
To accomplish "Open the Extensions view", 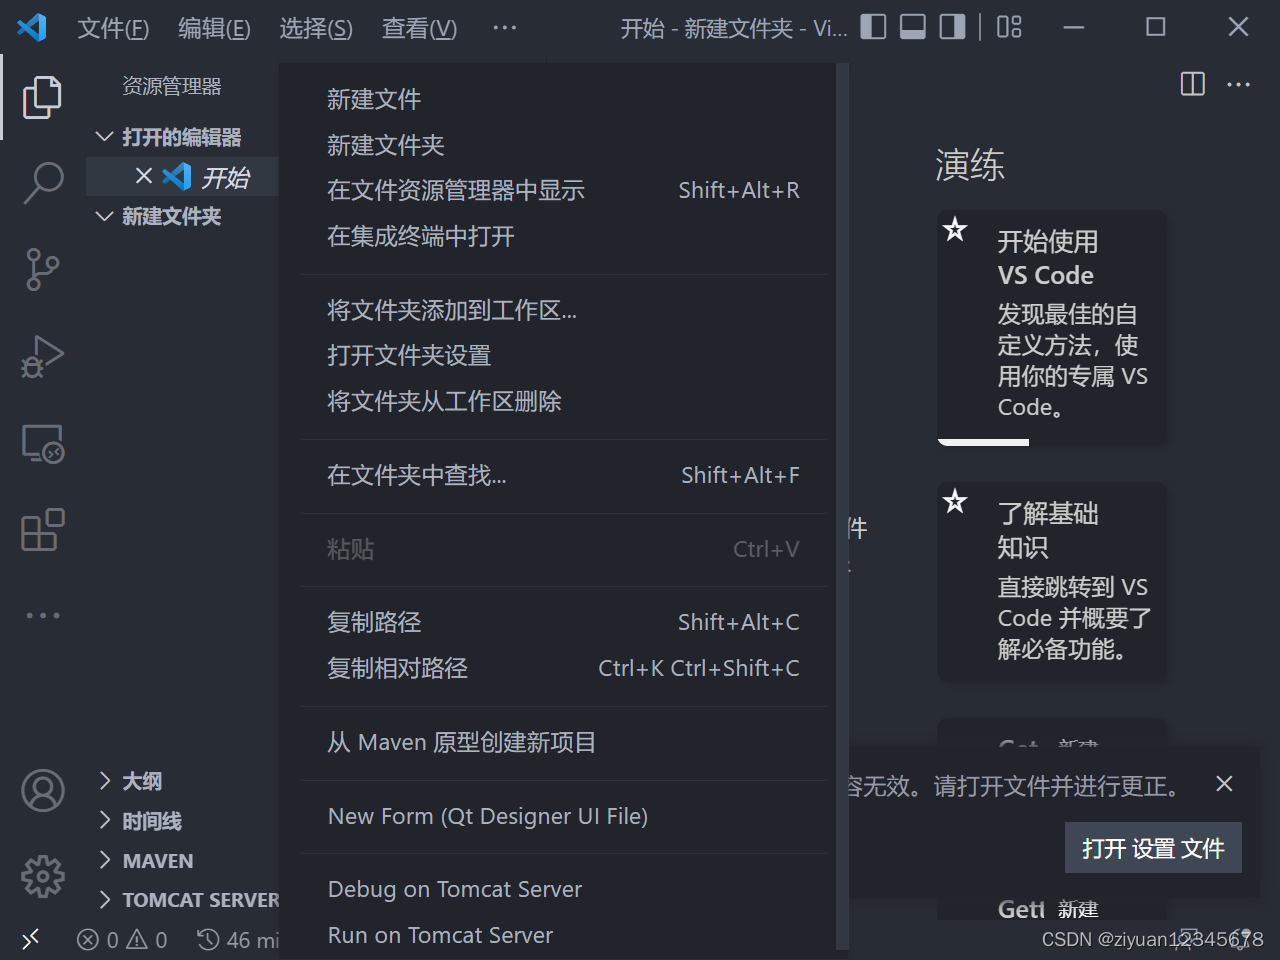I will coord(42,530).
